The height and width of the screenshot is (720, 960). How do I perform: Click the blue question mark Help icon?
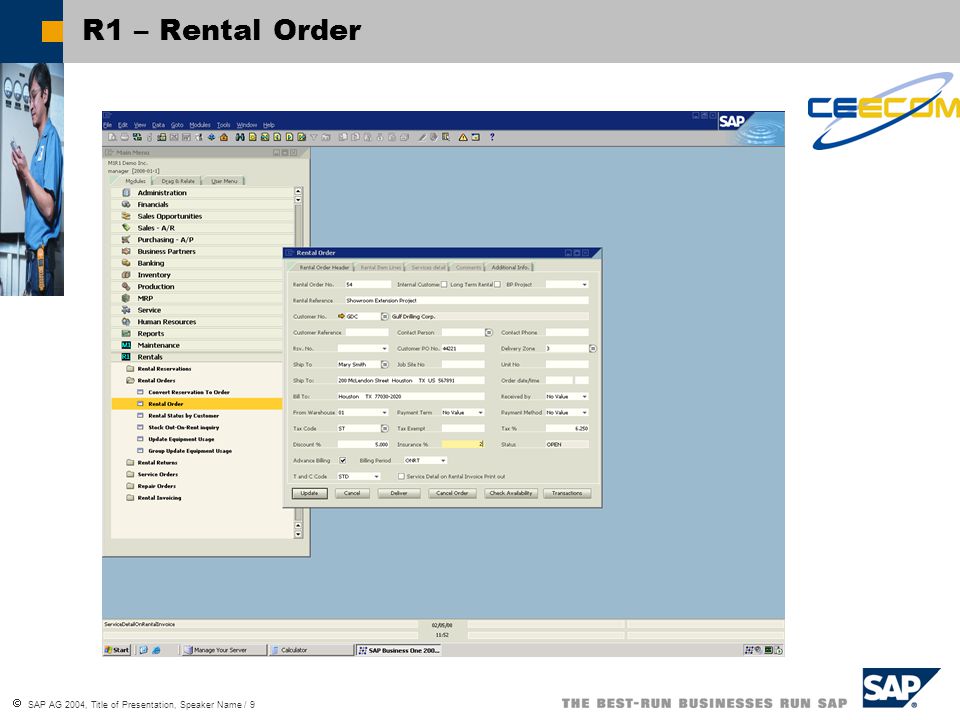coord(491,137)
